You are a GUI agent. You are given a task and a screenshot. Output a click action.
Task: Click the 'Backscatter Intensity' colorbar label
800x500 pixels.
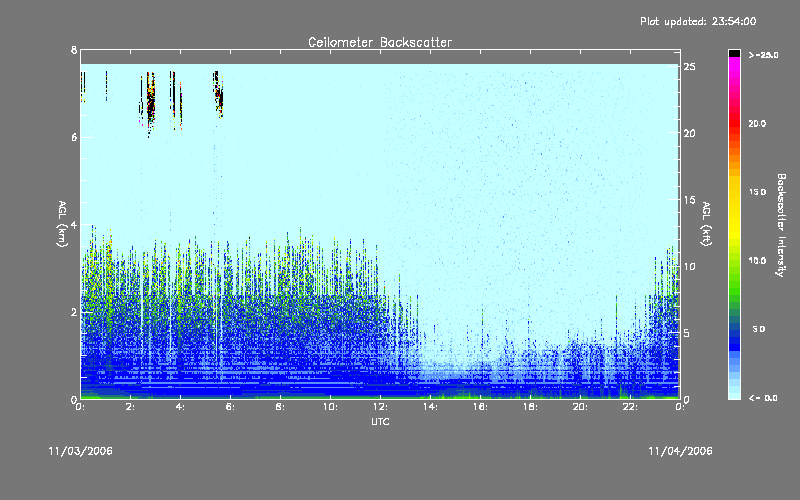click(x=781, y=225)
